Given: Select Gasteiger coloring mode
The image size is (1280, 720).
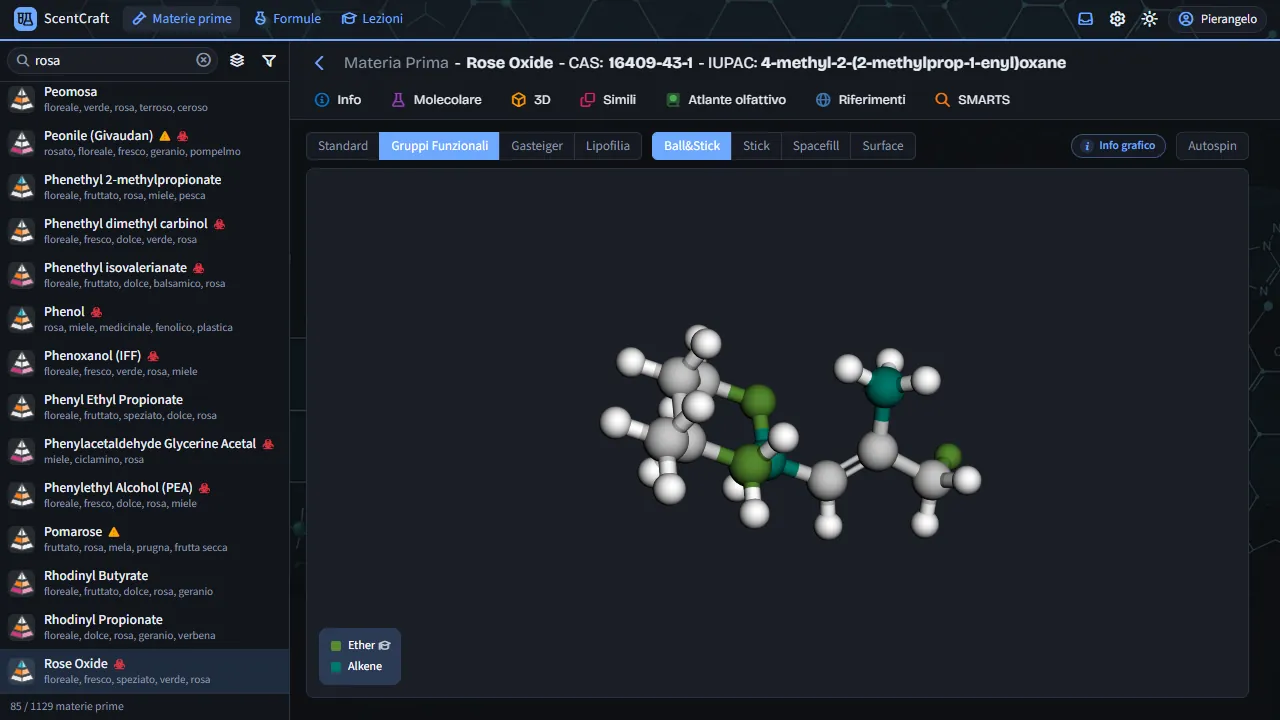Looking at the screenshot, I should click(x=537, y=146).
